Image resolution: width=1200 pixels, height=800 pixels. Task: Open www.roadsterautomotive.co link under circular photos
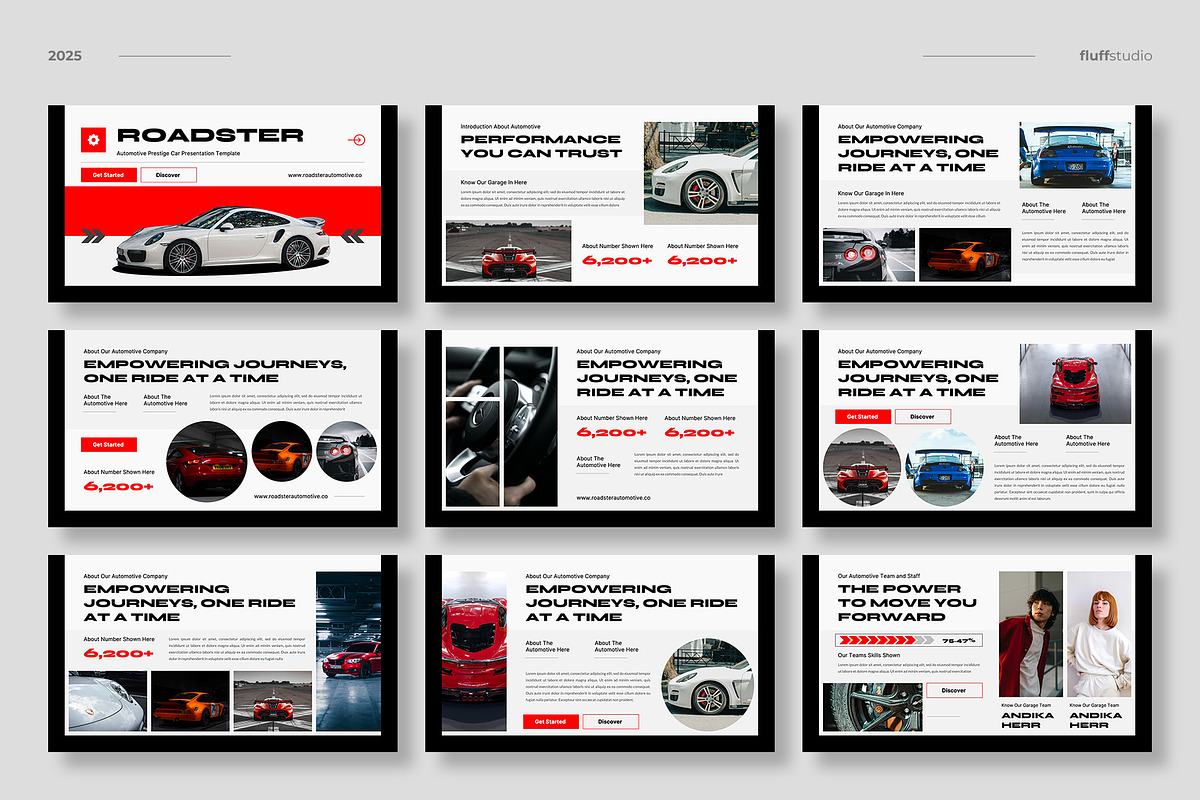pyautogui.click(x=291, y=495)
